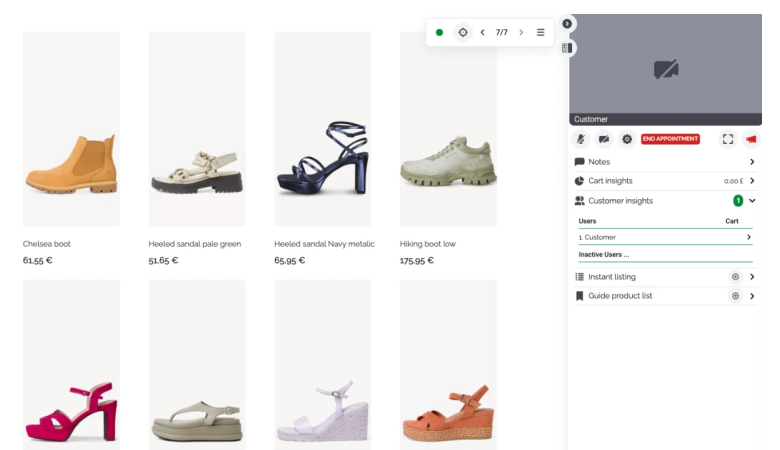The height and width of the screenshot is (450, 780).
Task: Click the 175.95 € price
Action: tap(417, 261)
